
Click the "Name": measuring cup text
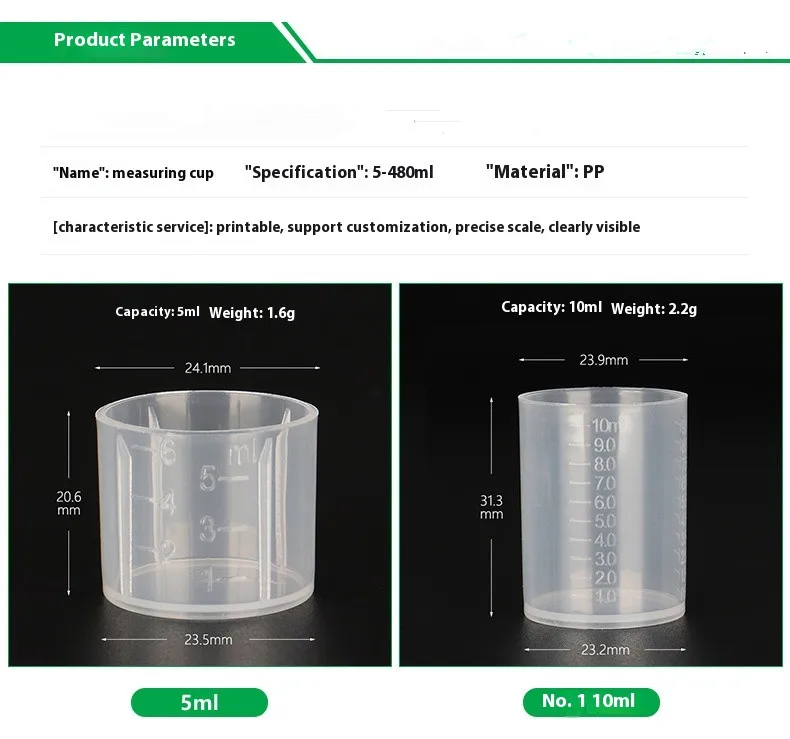coord(133,173)
